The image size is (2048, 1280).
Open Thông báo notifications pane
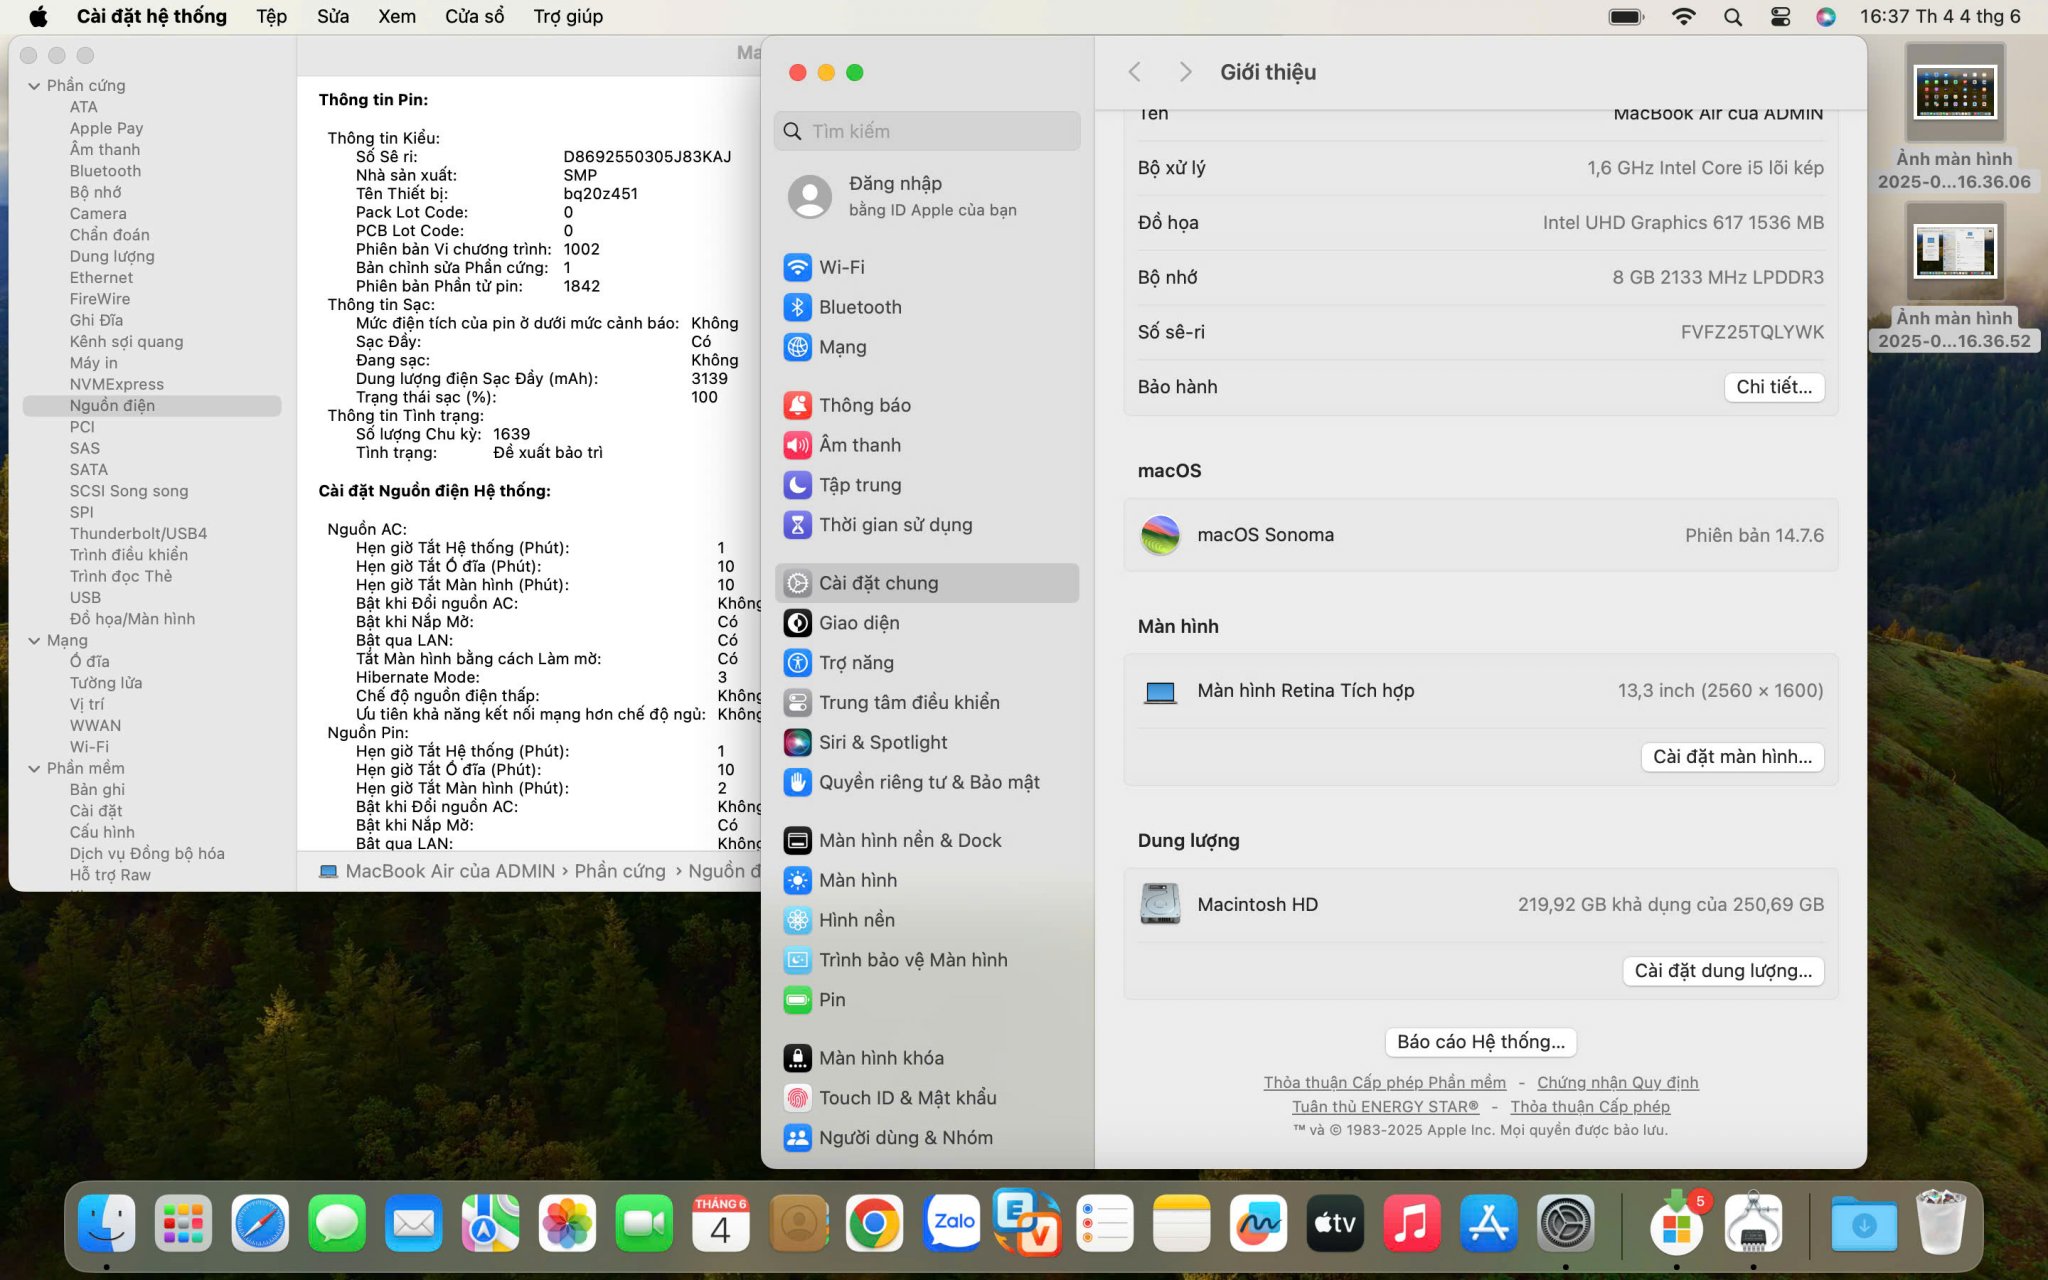pos(927,405)
